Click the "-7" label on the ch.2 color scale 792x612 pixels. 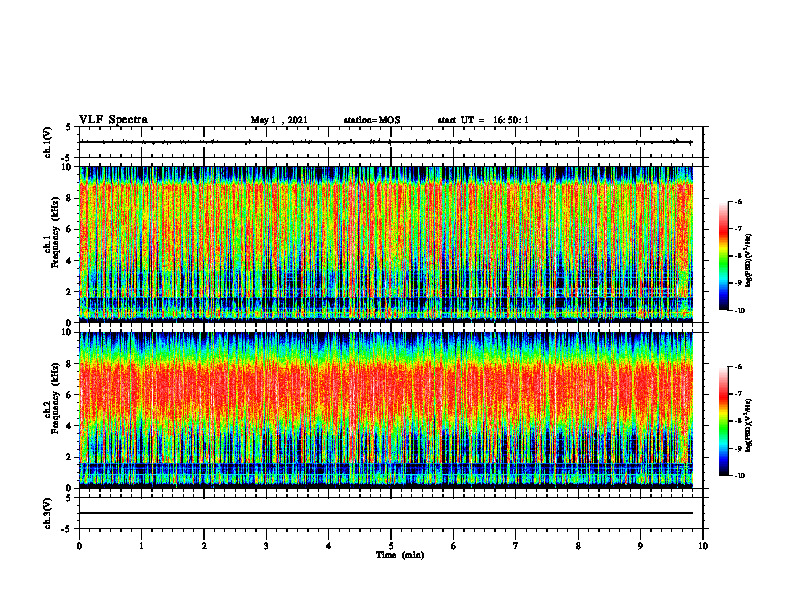point(738,394)
